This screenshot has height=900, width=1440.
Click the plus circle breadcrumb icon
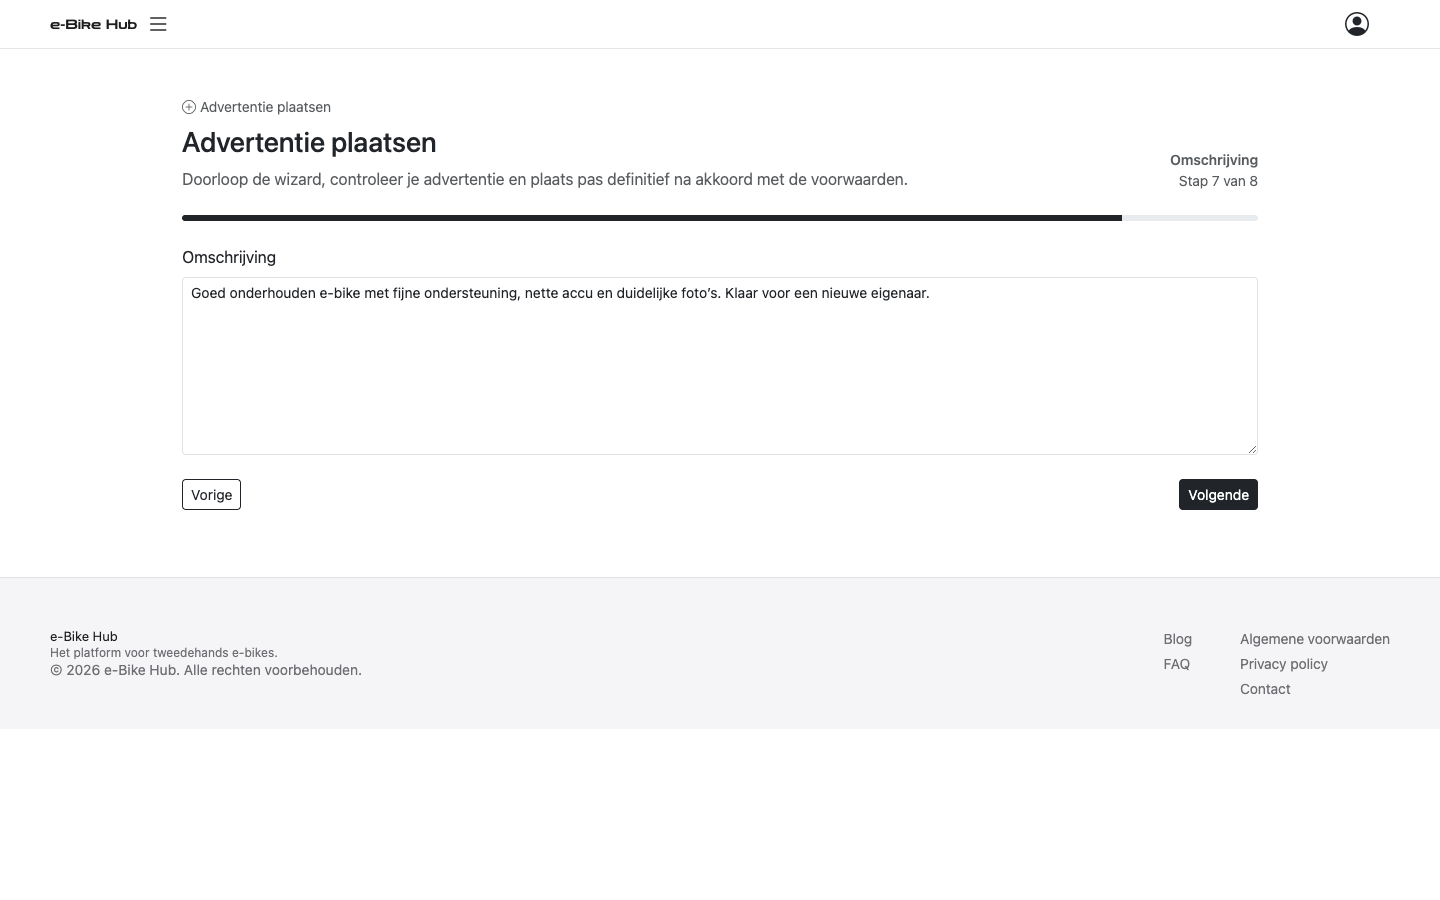coord(189,107)
